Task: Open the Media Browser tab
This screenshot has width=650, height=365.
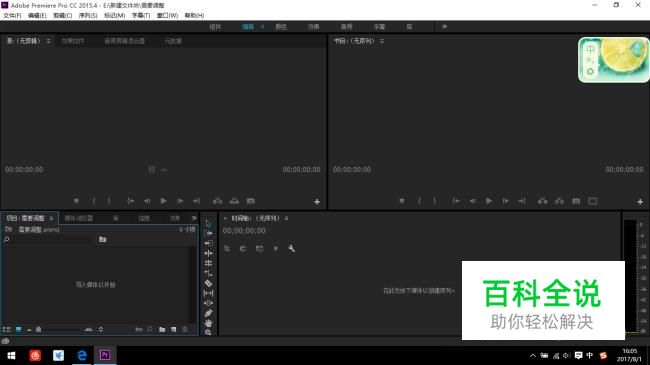Action: tap(78, 218)
